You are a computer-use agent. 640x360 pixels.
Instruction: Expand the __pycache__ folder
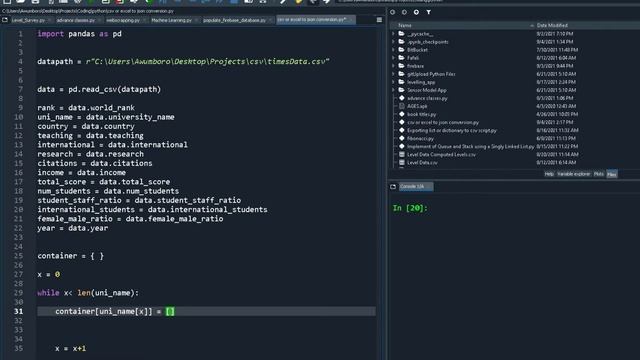click(393, 34)
